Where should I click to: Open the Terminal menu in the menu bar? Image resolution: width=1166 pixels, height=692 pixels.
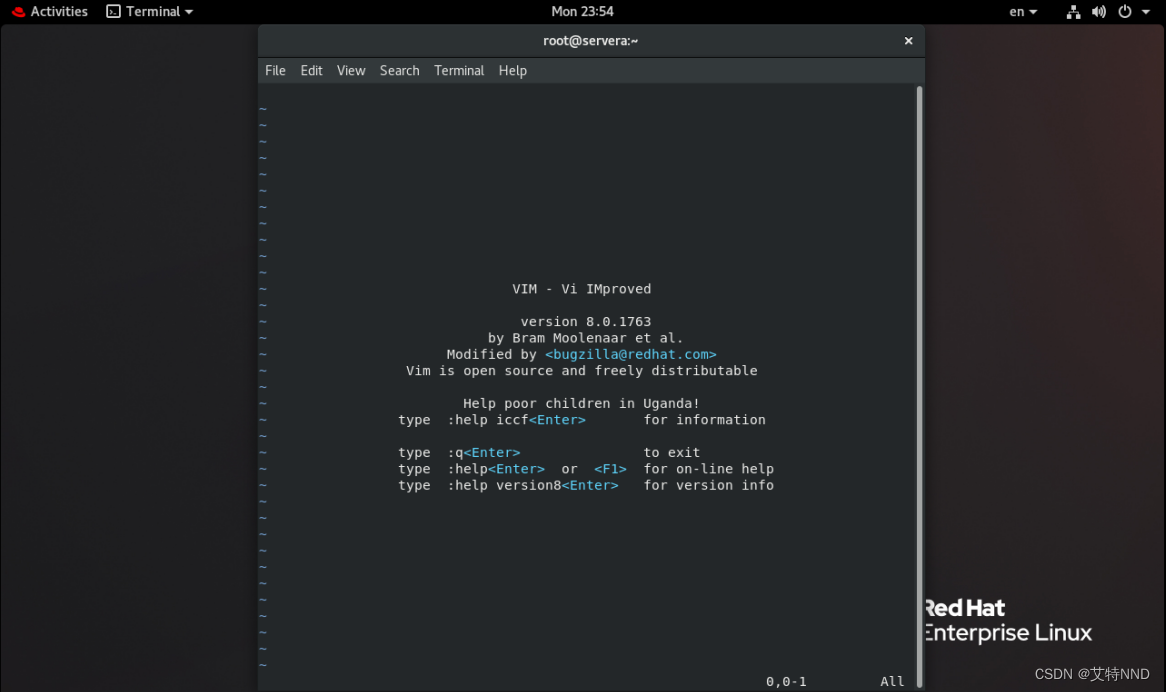coord(459,70)
